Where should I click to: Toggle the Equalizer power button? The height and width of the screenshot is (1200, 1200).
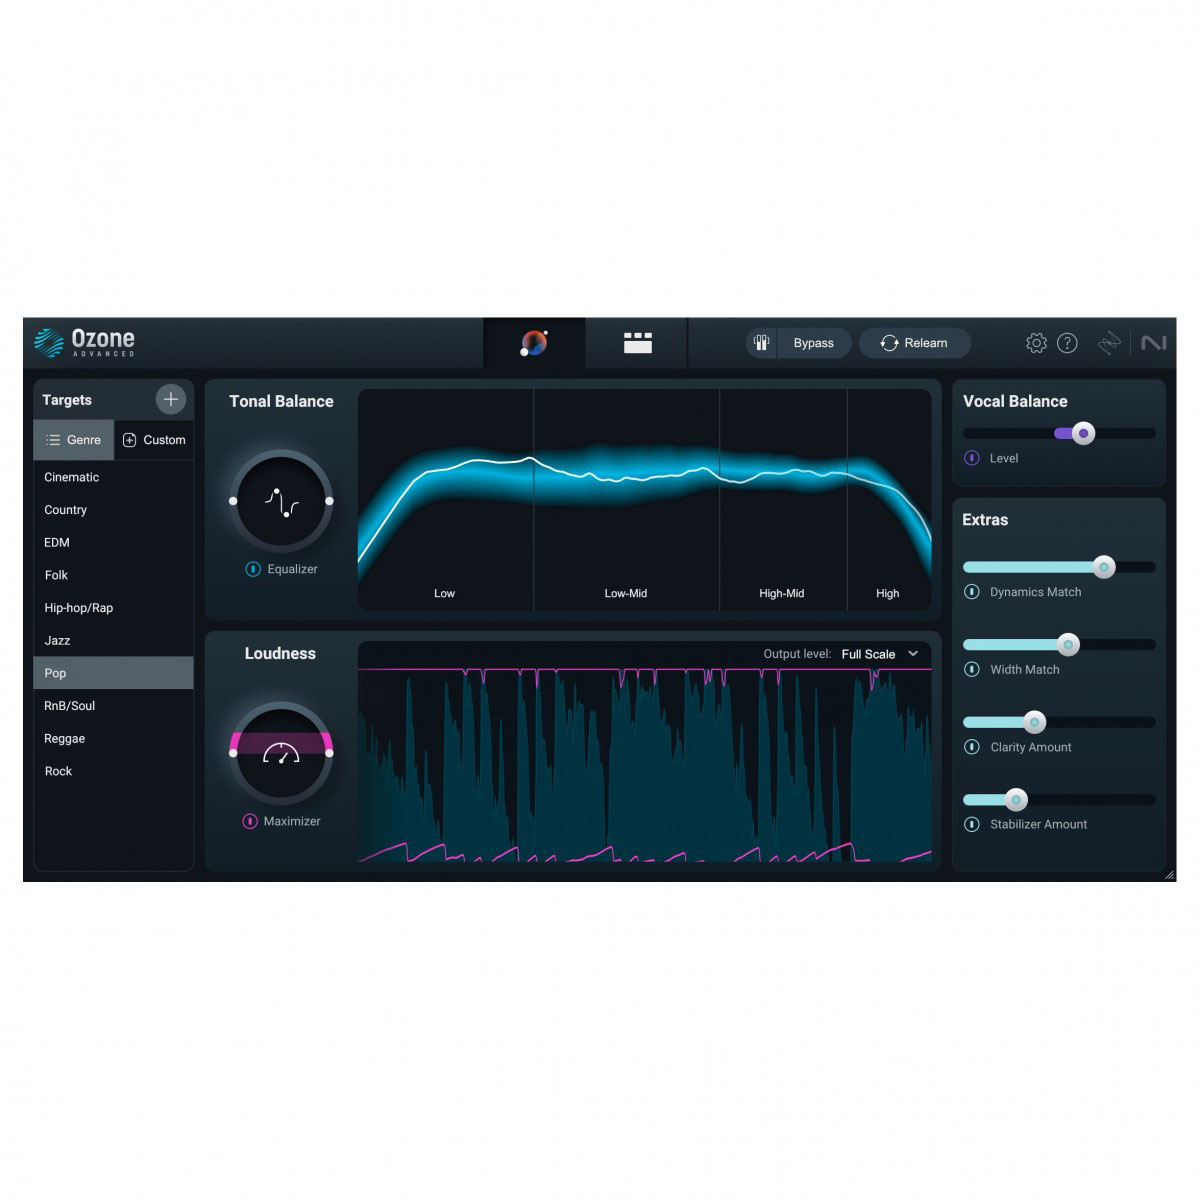click(251, 569)
